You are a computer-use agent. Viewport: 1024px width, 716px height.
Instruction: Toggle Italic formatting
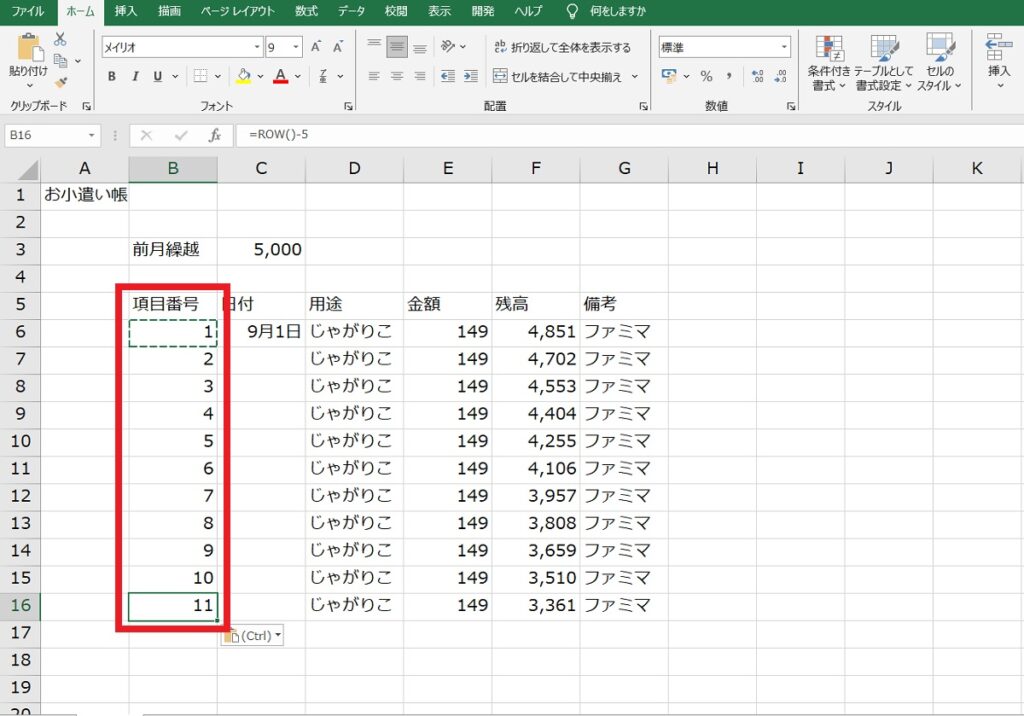pyautogui.click(x=135, y=76)
